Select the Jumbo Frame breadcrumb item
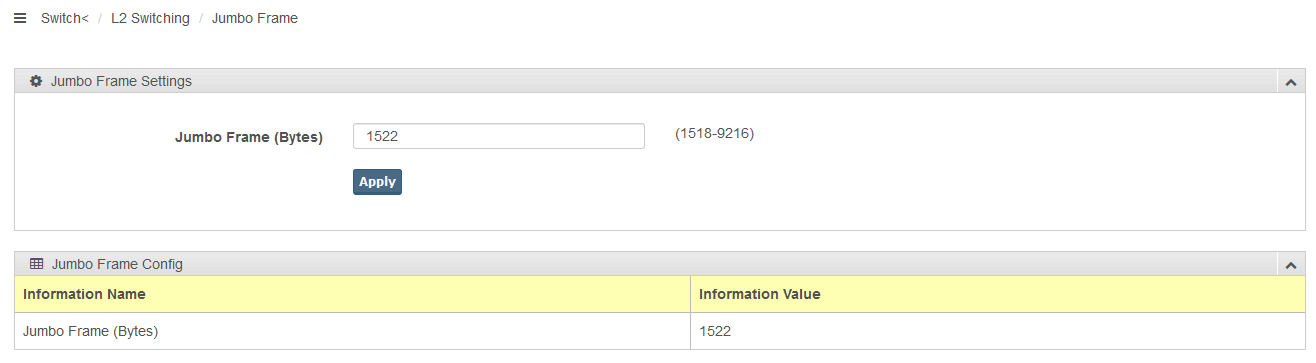The image size is (1316, 363). point(255,18)
